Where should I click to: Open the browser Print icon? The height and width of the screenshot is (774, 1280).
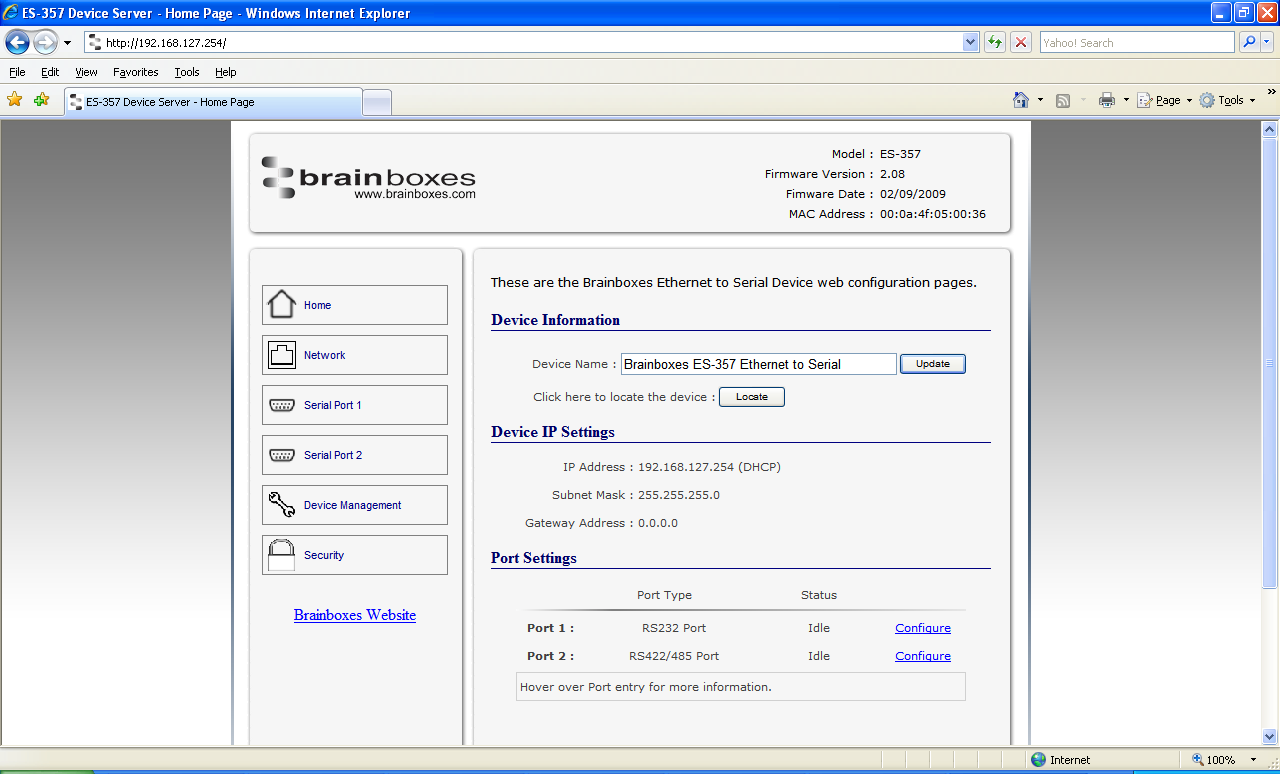[x=1107, y=100]
